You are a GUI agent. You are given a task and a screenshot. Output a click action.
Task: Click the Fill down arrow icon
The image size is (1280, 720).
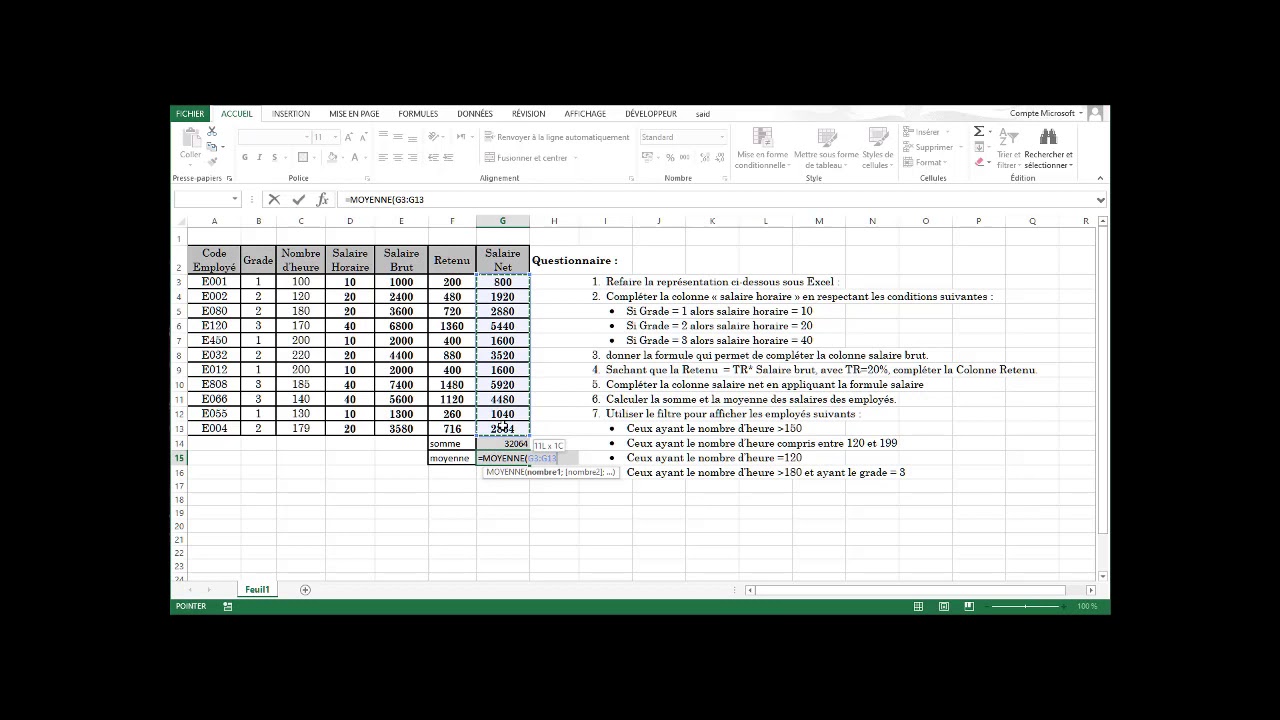[978, 147]
